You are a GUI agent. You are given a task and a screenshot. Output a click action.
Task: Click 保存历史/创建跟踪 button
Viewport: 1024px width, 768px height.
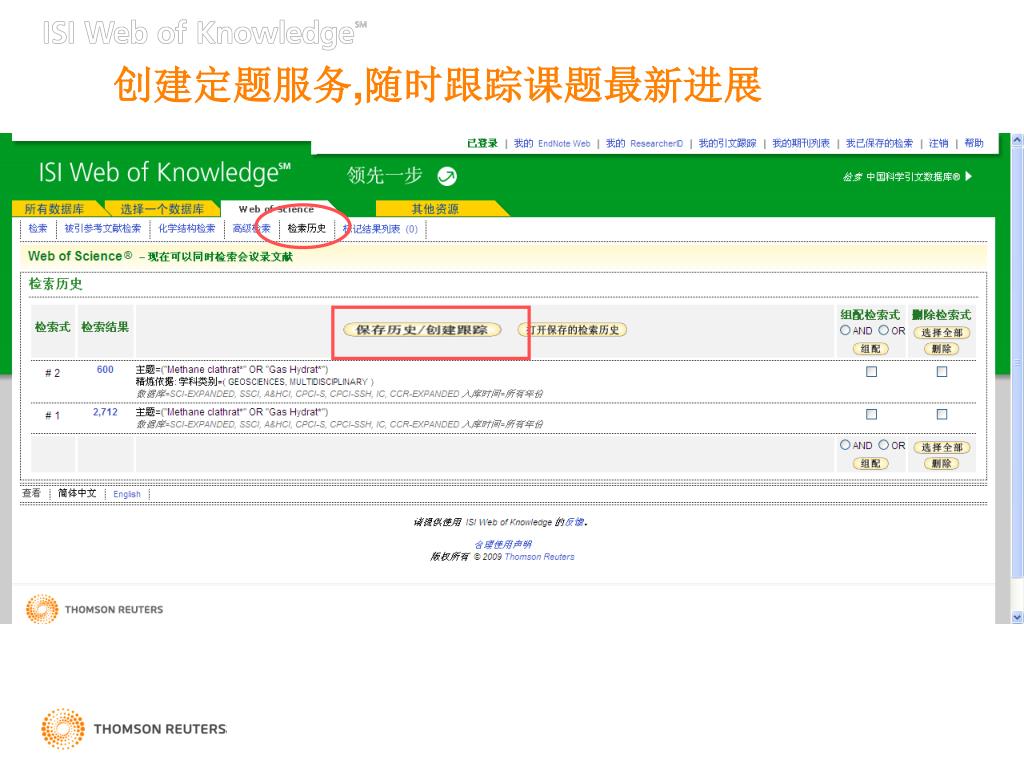pos(422,330)
